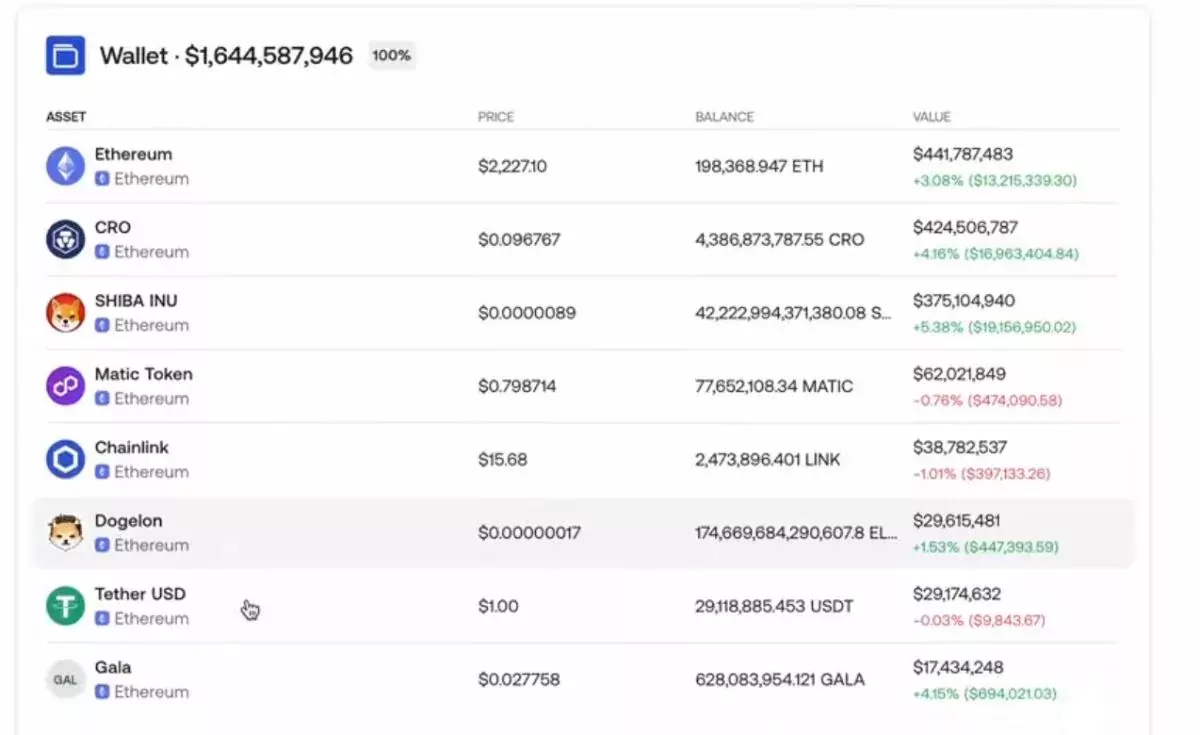The width and height of the screenshot is (1200, 735).
Task: Click the -0.76% Matic change
Action: pos(988,400)
